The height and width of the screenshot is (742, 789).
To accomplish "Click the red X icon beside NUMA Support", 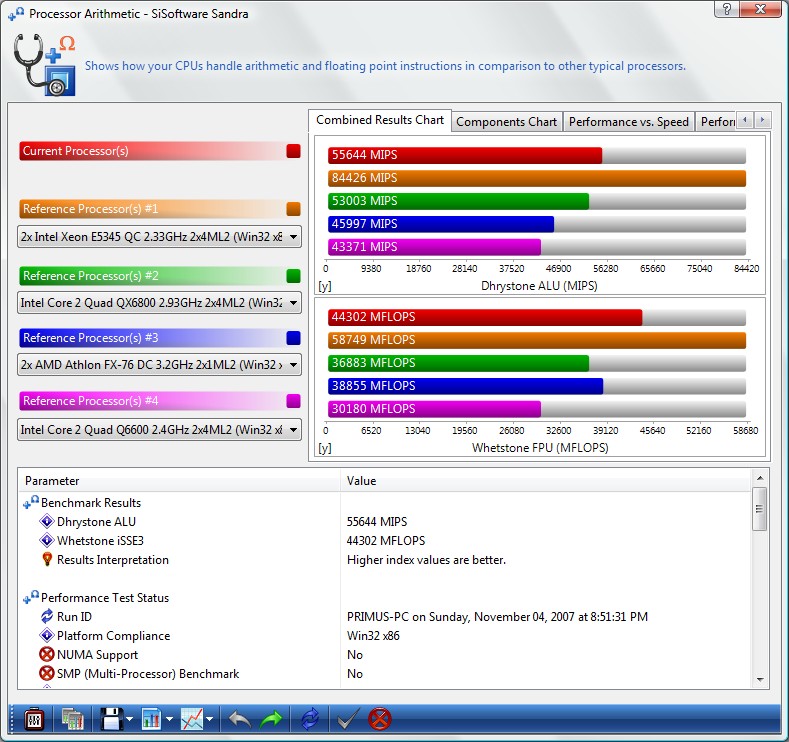I will click(46, 654).
